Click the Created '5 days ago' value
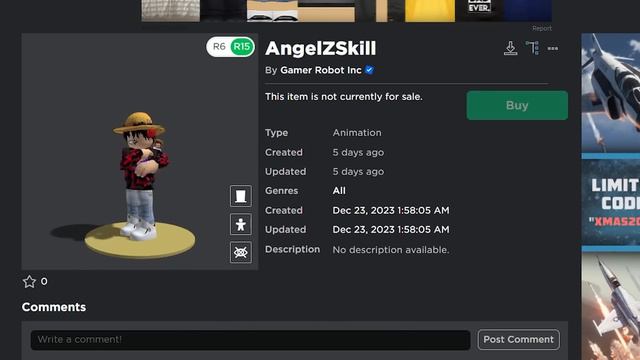640x360 pixels. [x=358, y=152]
